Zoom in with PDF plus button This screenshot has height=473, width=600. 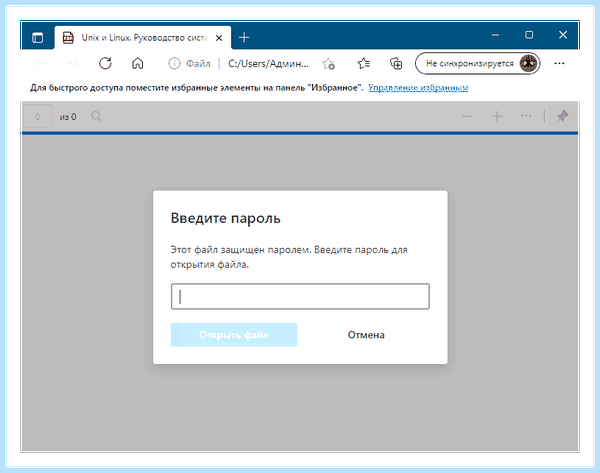pos(497,116)
